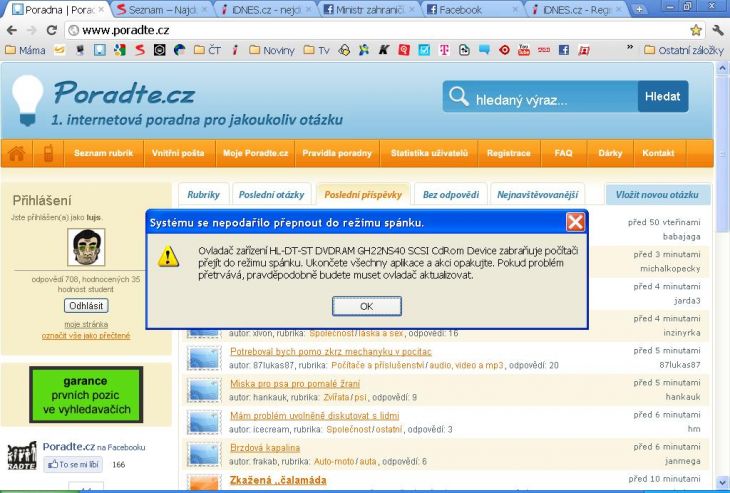Switch to the Ministr zahraničí Facebook tab
730x493 pixels.
(368, 9)
